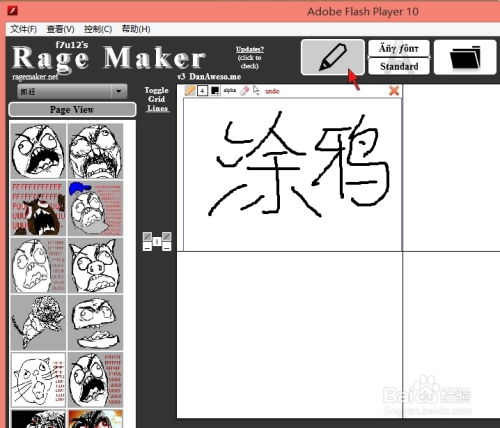The width and height of the screenshot is (500, 428).
Task: Click the center value box between grid controls
Action: pos(157,241)
